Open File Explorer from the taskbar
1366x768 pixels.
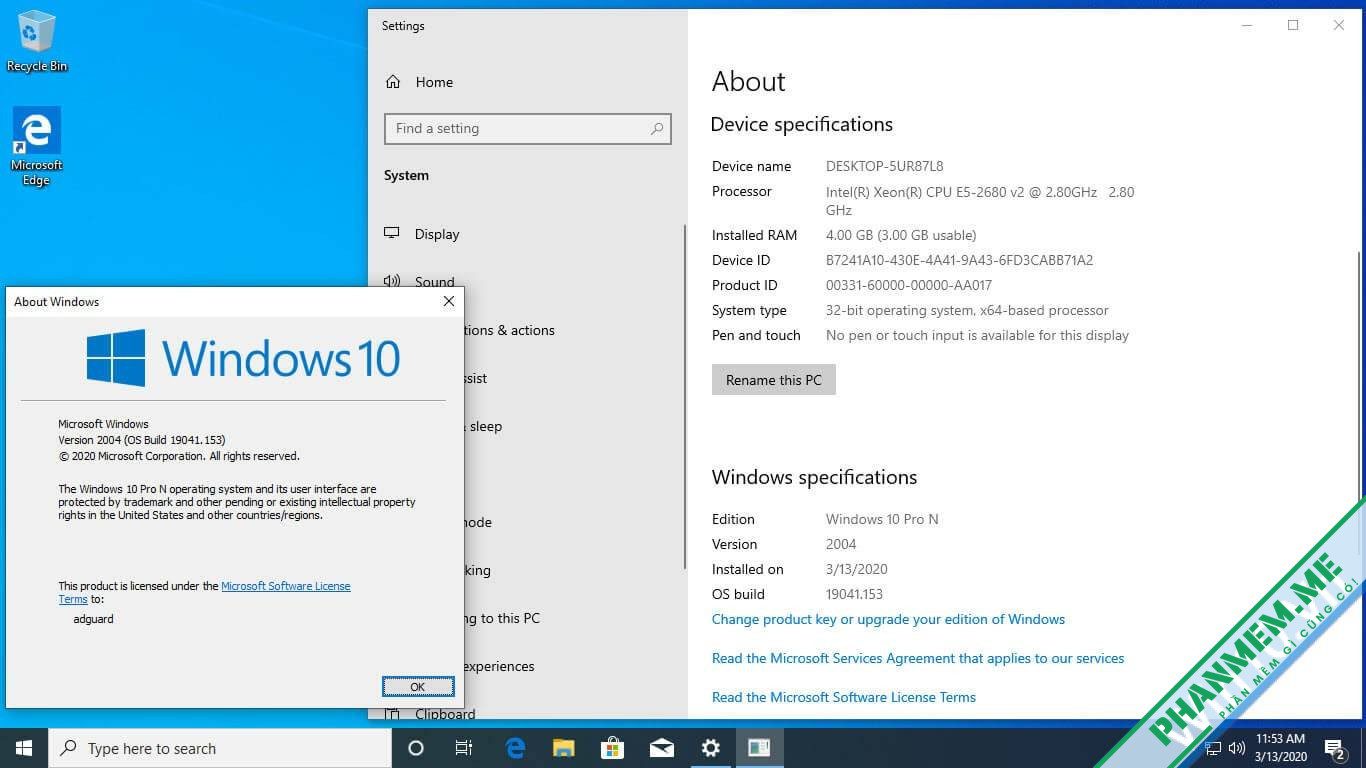click(564, 748)
